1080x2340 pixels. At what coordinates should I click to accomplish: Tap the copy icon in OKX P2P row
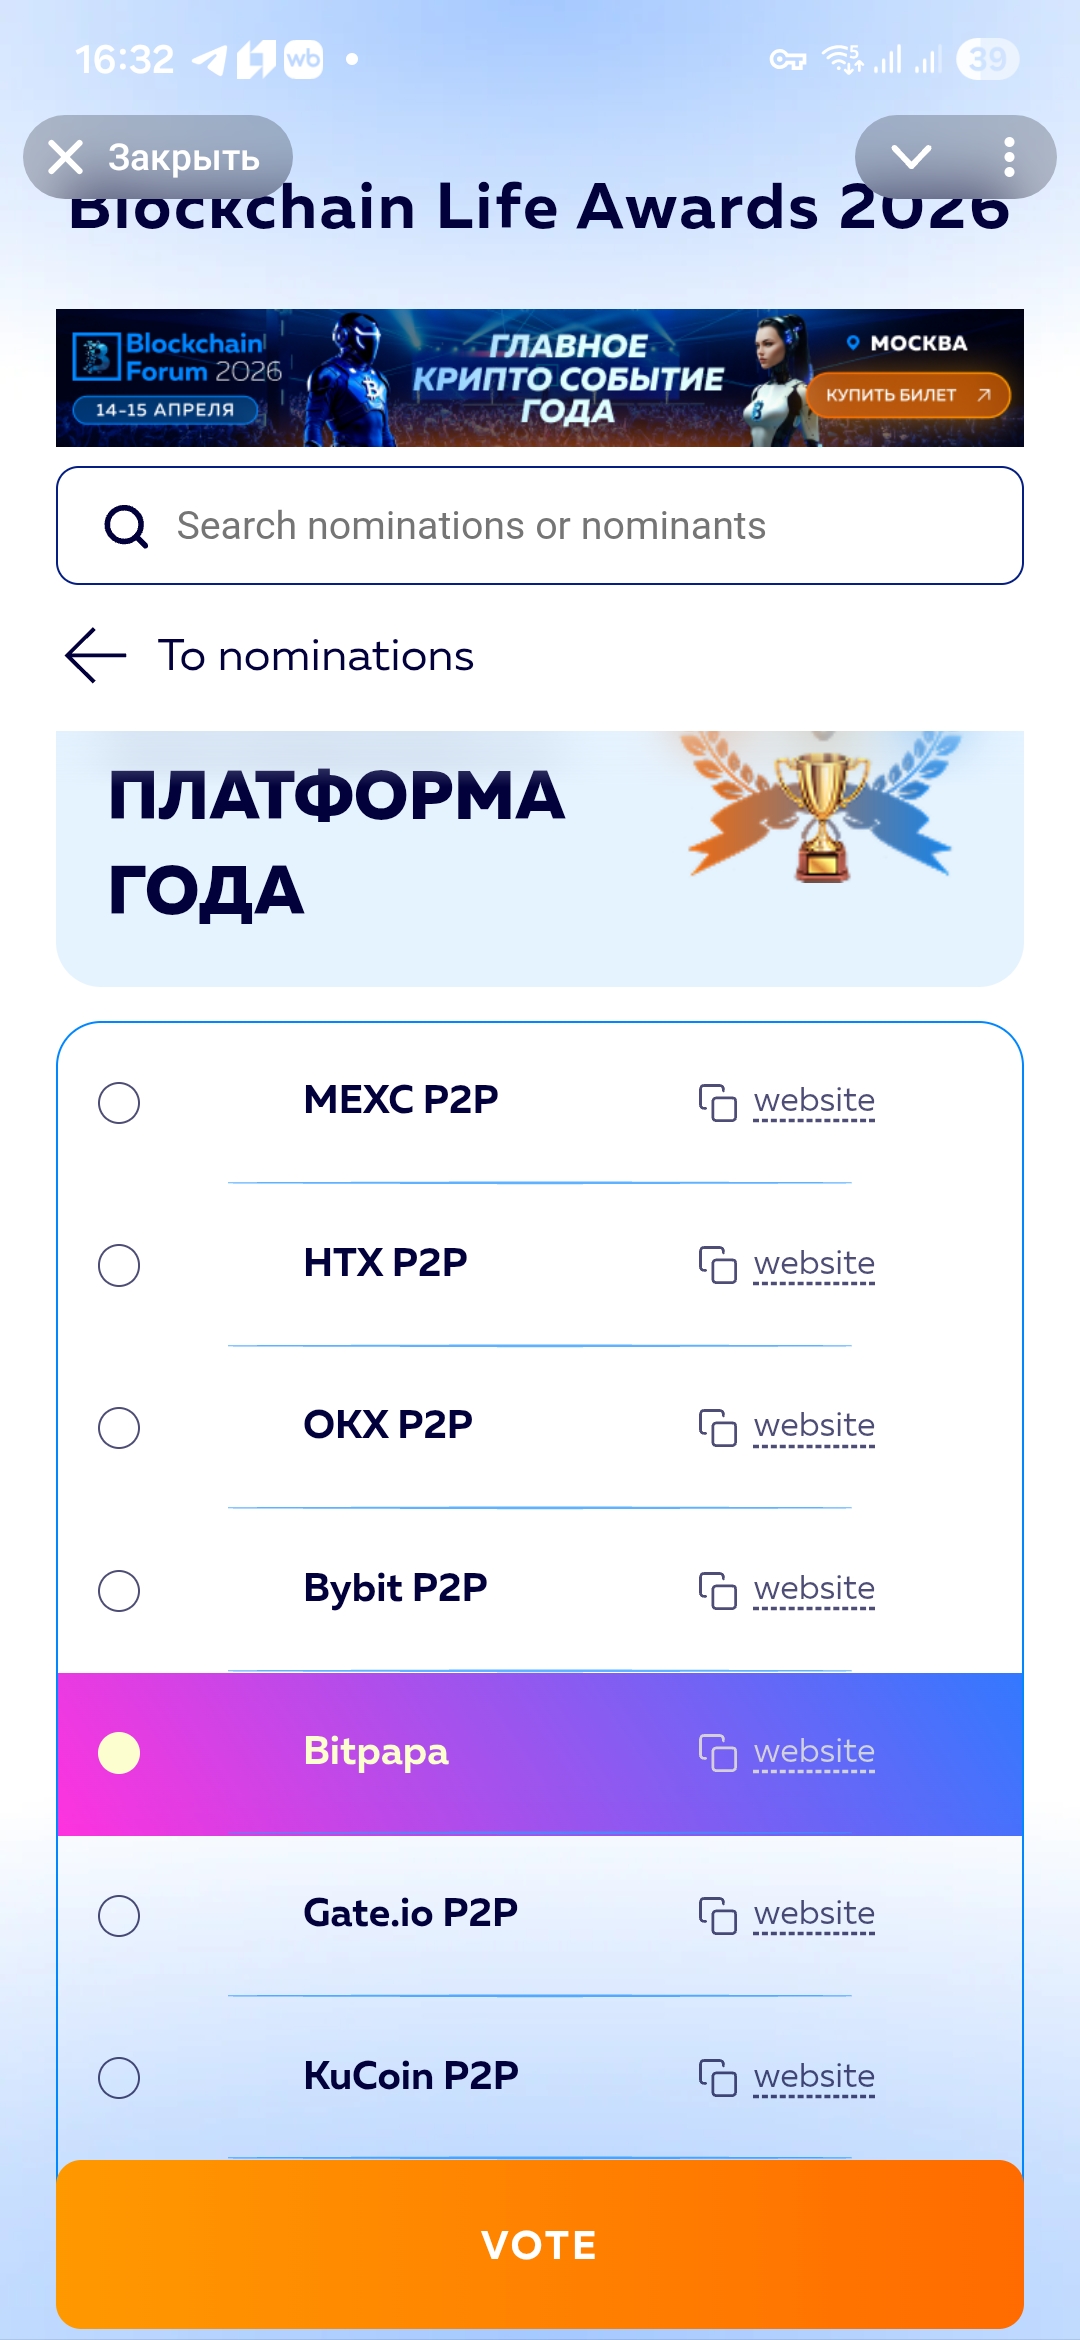(x=717, y=1427)
